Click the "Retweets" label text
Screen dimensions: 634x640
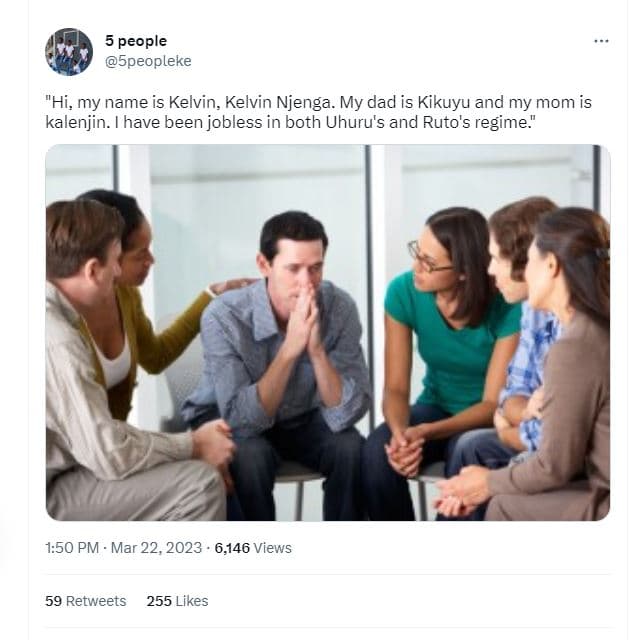click(x=96, y=601)
